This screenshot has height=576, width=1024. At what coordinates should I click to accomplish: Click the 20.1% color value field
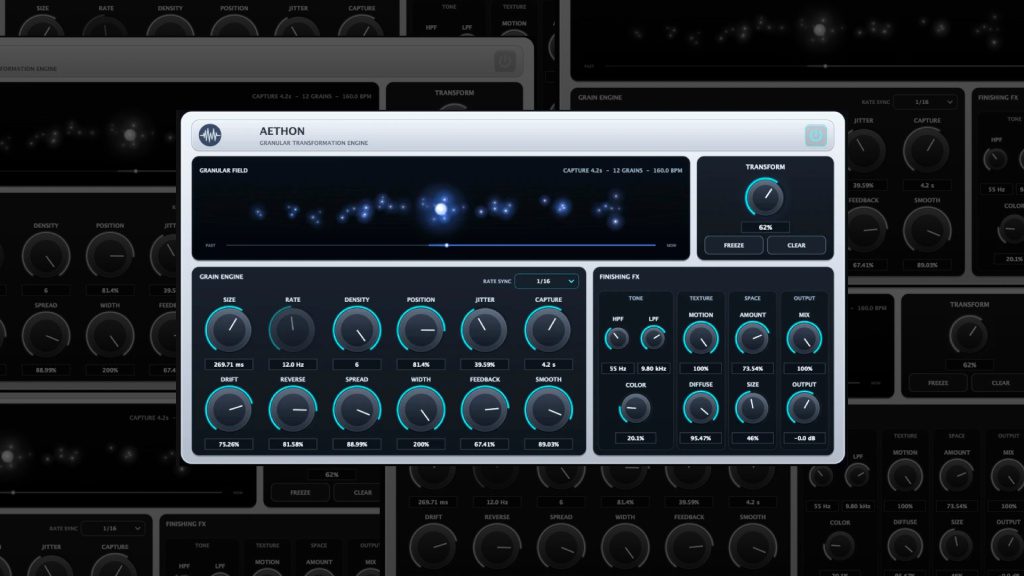pyautogui.click(x=635, y=438)
